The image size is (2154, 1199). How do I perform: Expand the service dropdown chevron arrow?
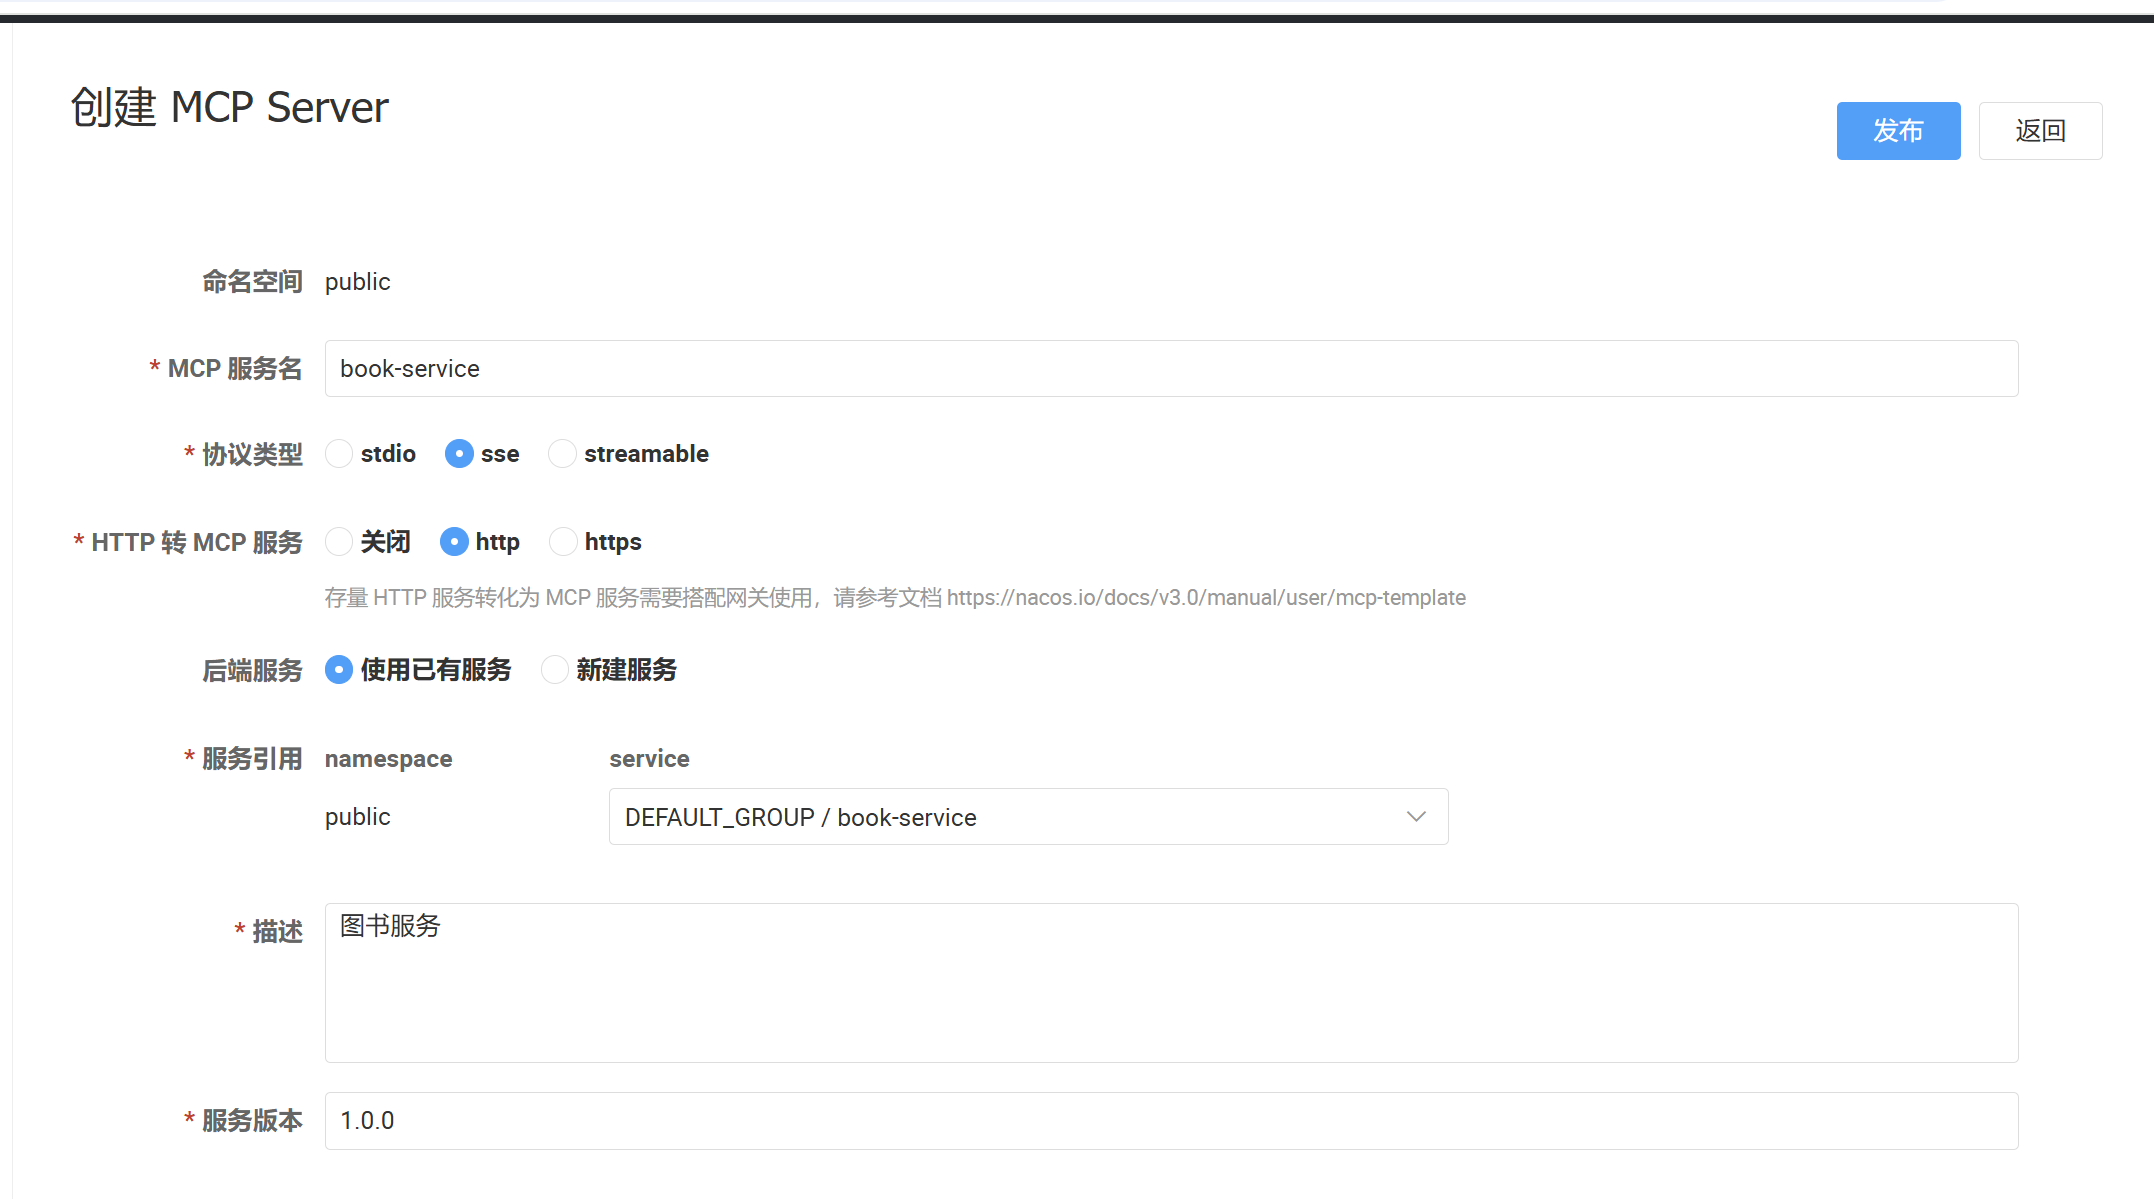pyautogui.click(x=1415, y=817)
